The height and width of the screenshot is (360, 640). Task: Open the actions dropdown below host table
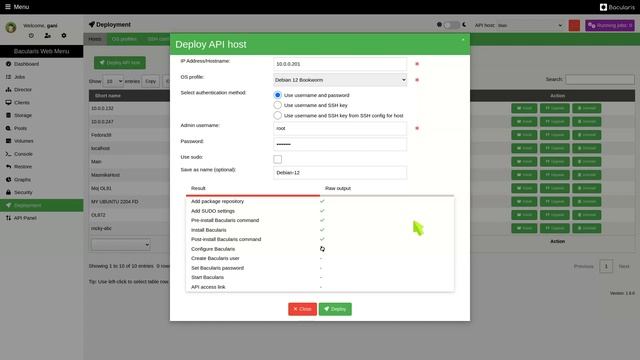point(121,245)
